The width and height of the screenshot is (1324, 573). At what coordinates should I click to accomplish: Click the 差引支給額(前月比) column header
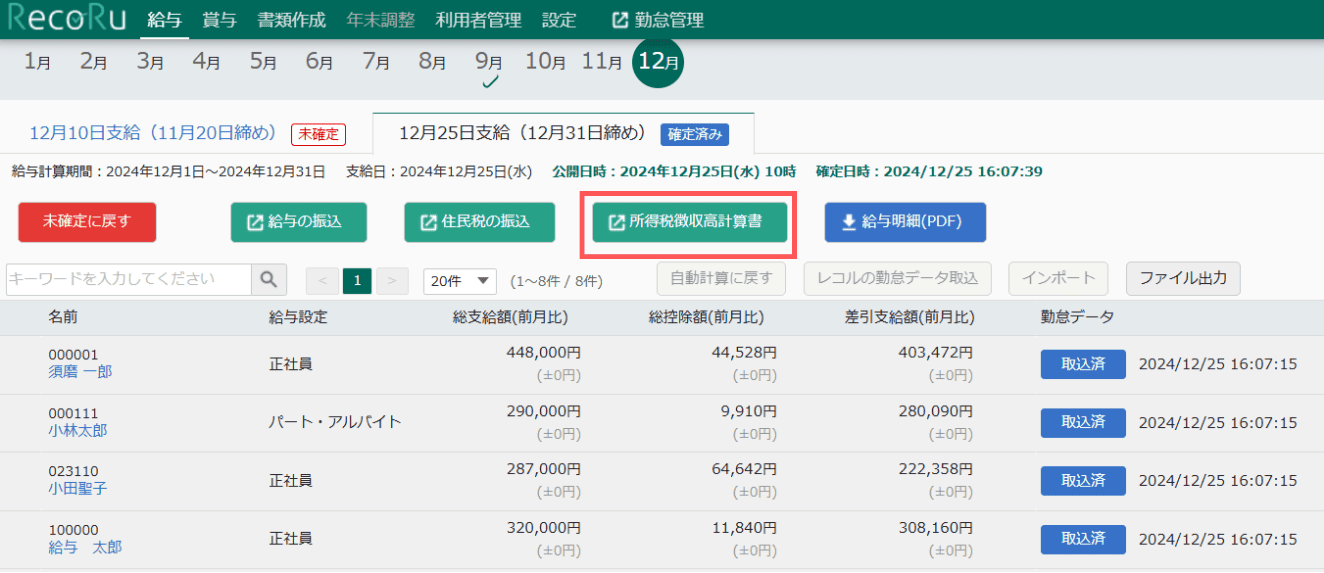(909, 317)
